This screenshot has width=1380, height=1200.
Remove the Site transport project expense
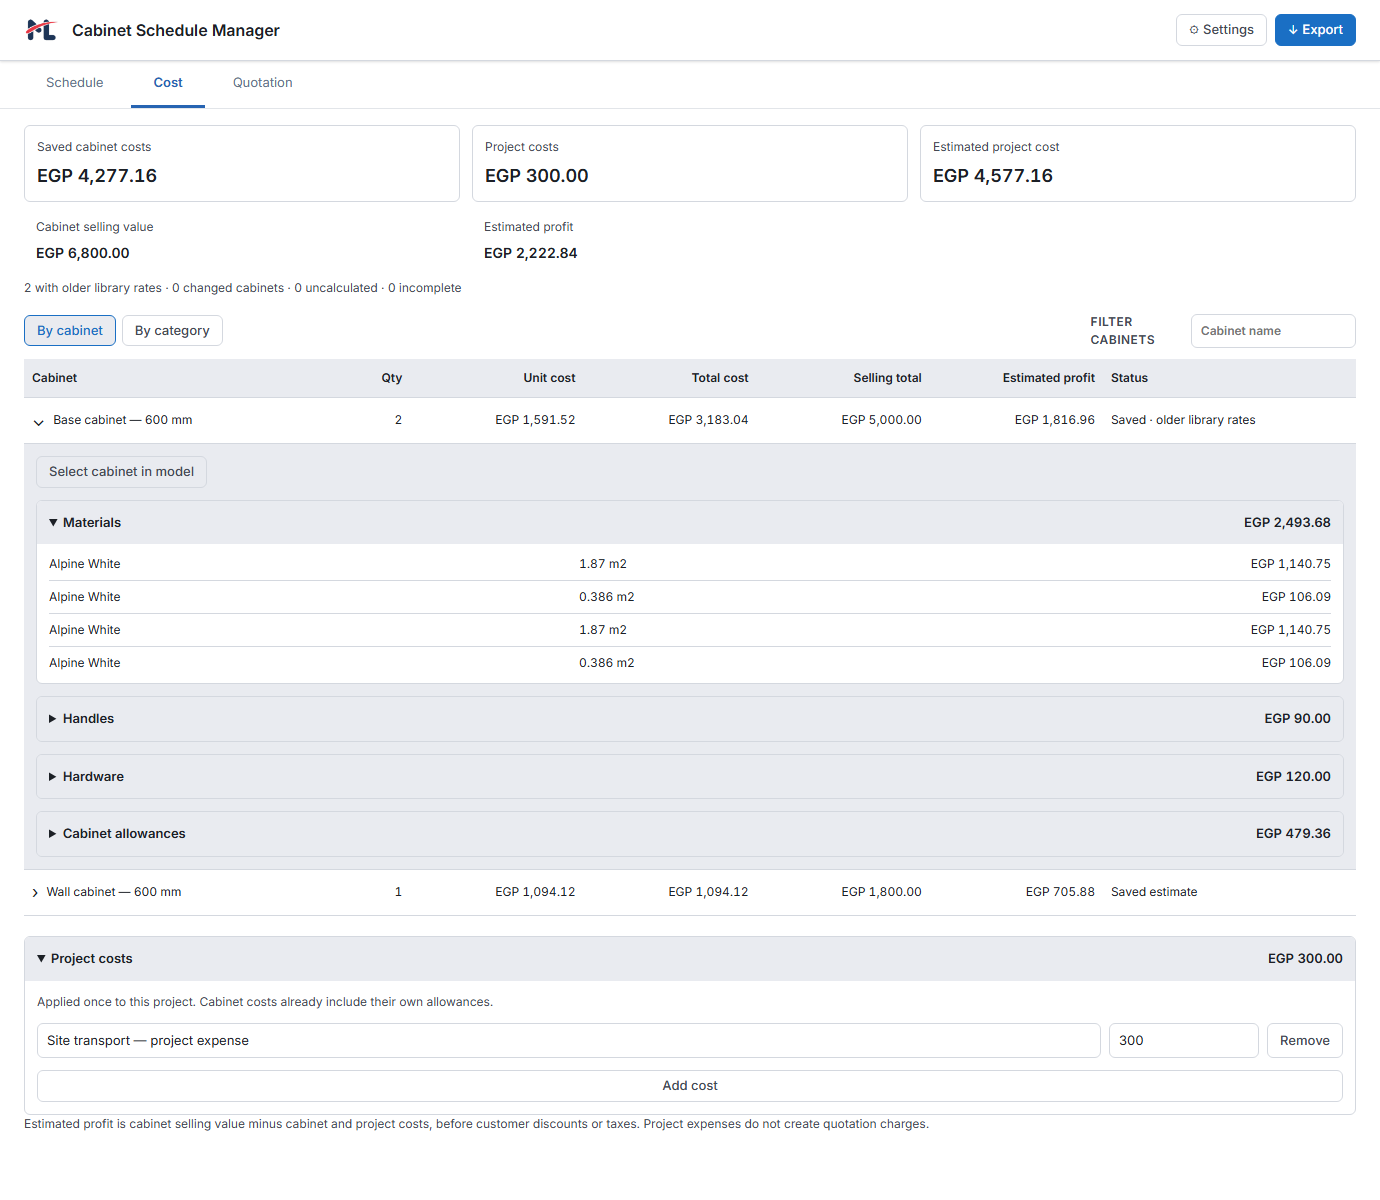1305,1041
